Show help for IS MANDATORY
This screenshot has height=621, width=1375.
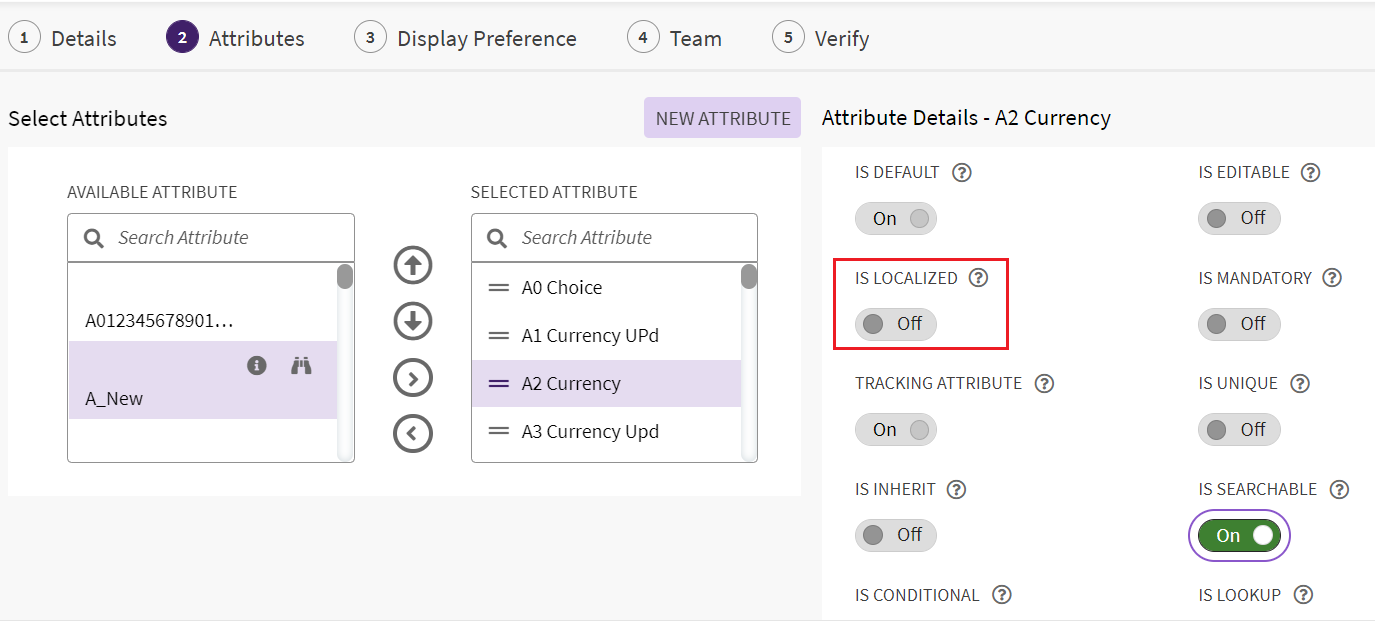tap(1332, 278)
